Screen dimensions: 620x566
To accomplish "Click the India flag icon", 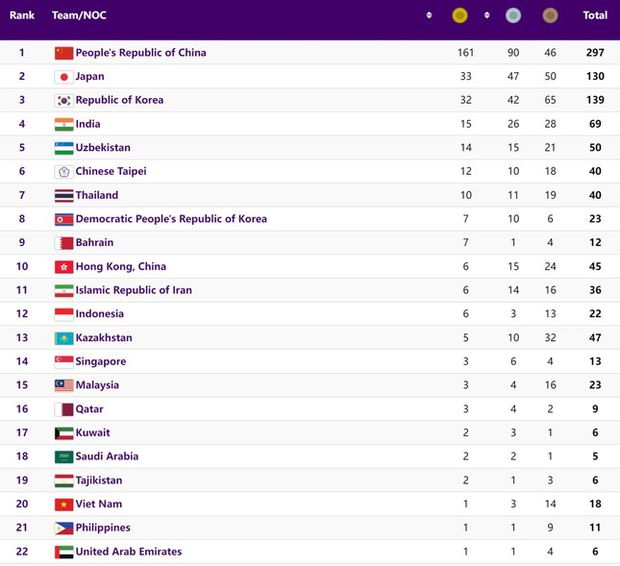I will [x=64, y=124].
